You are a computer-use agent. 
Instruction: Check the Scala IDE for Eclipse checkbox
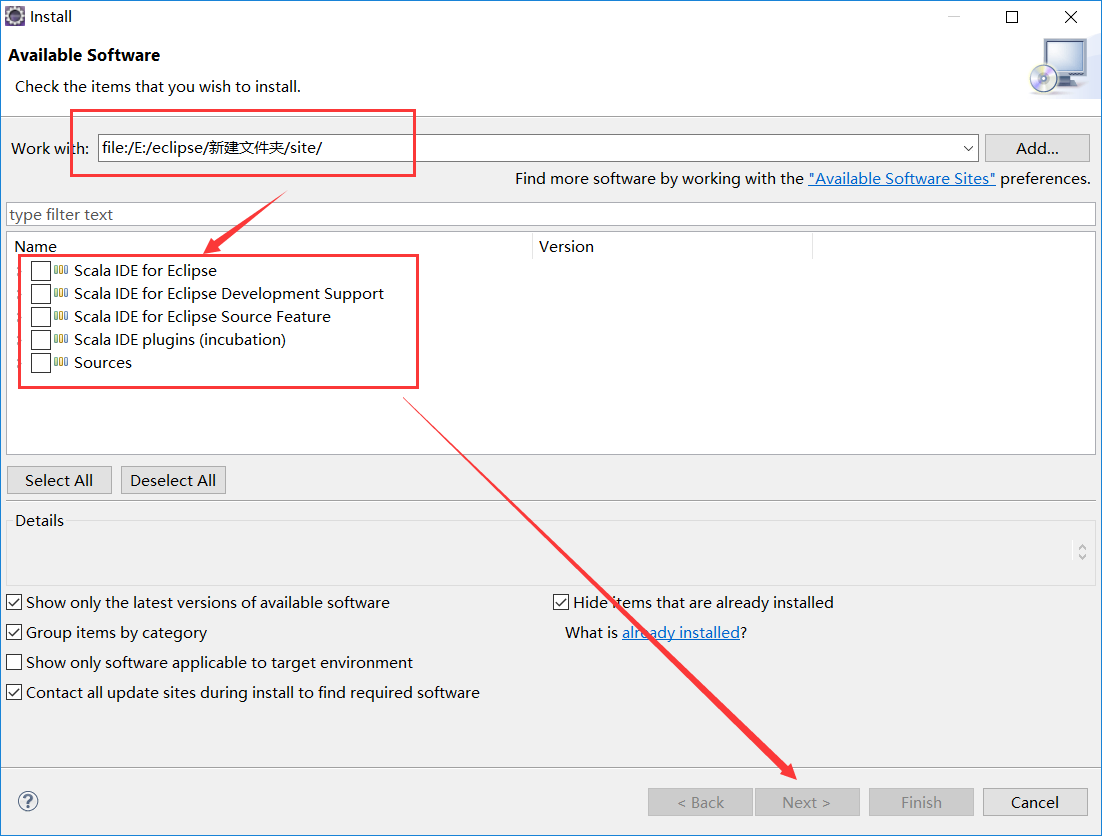click(41, 270)
